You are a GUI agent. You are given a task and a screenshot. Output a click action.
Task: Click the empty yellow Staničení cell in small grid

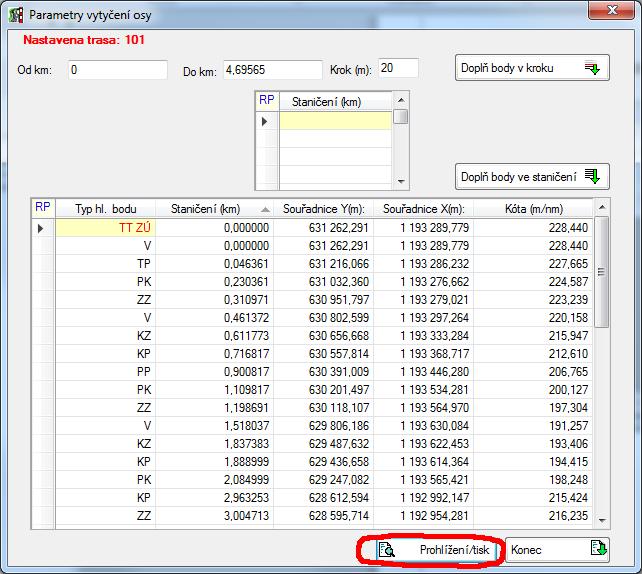click(x=335, y=121)
